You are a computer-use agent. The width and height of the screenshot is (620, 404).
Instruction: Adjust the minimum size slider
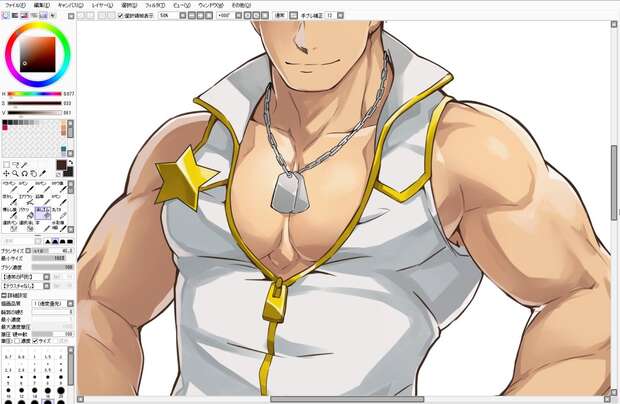click(53, 259)
